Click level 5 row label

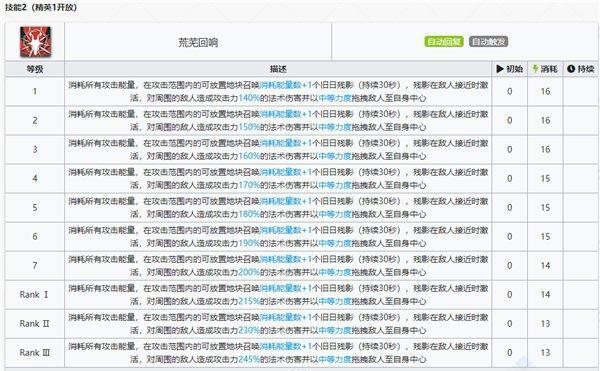35,208
